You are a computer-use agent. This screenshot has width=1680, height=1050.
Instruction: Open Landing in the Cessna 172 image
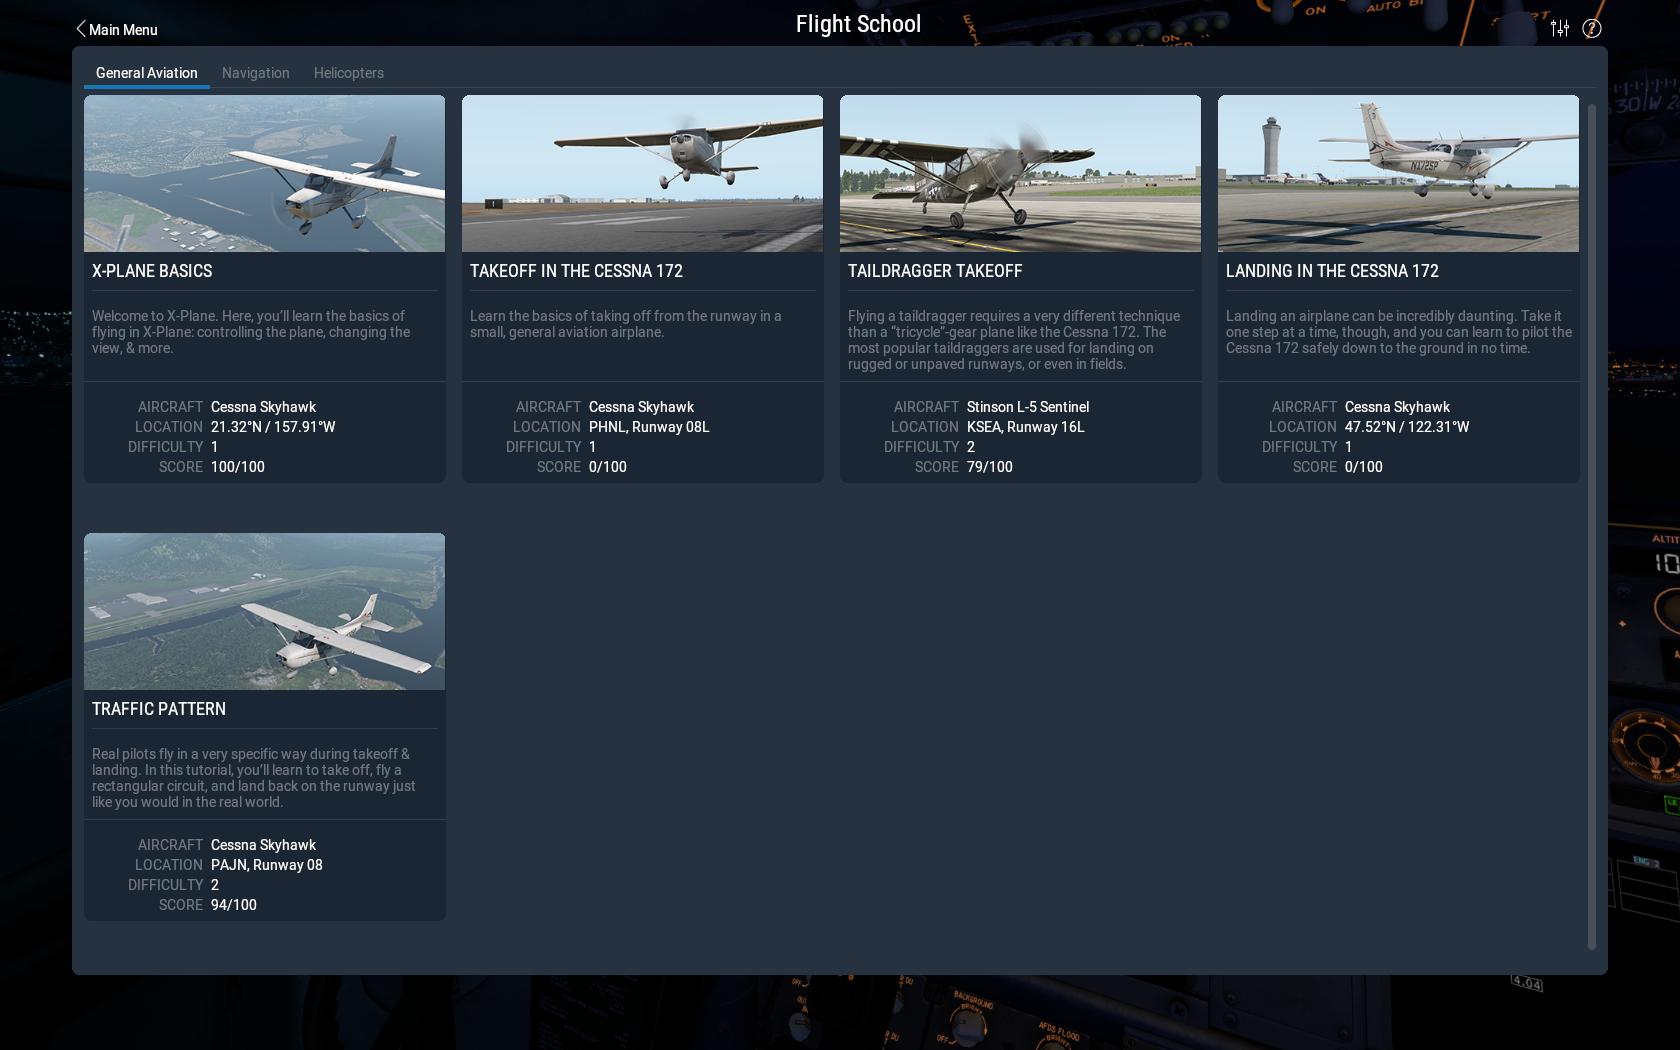coord(1398,173)
